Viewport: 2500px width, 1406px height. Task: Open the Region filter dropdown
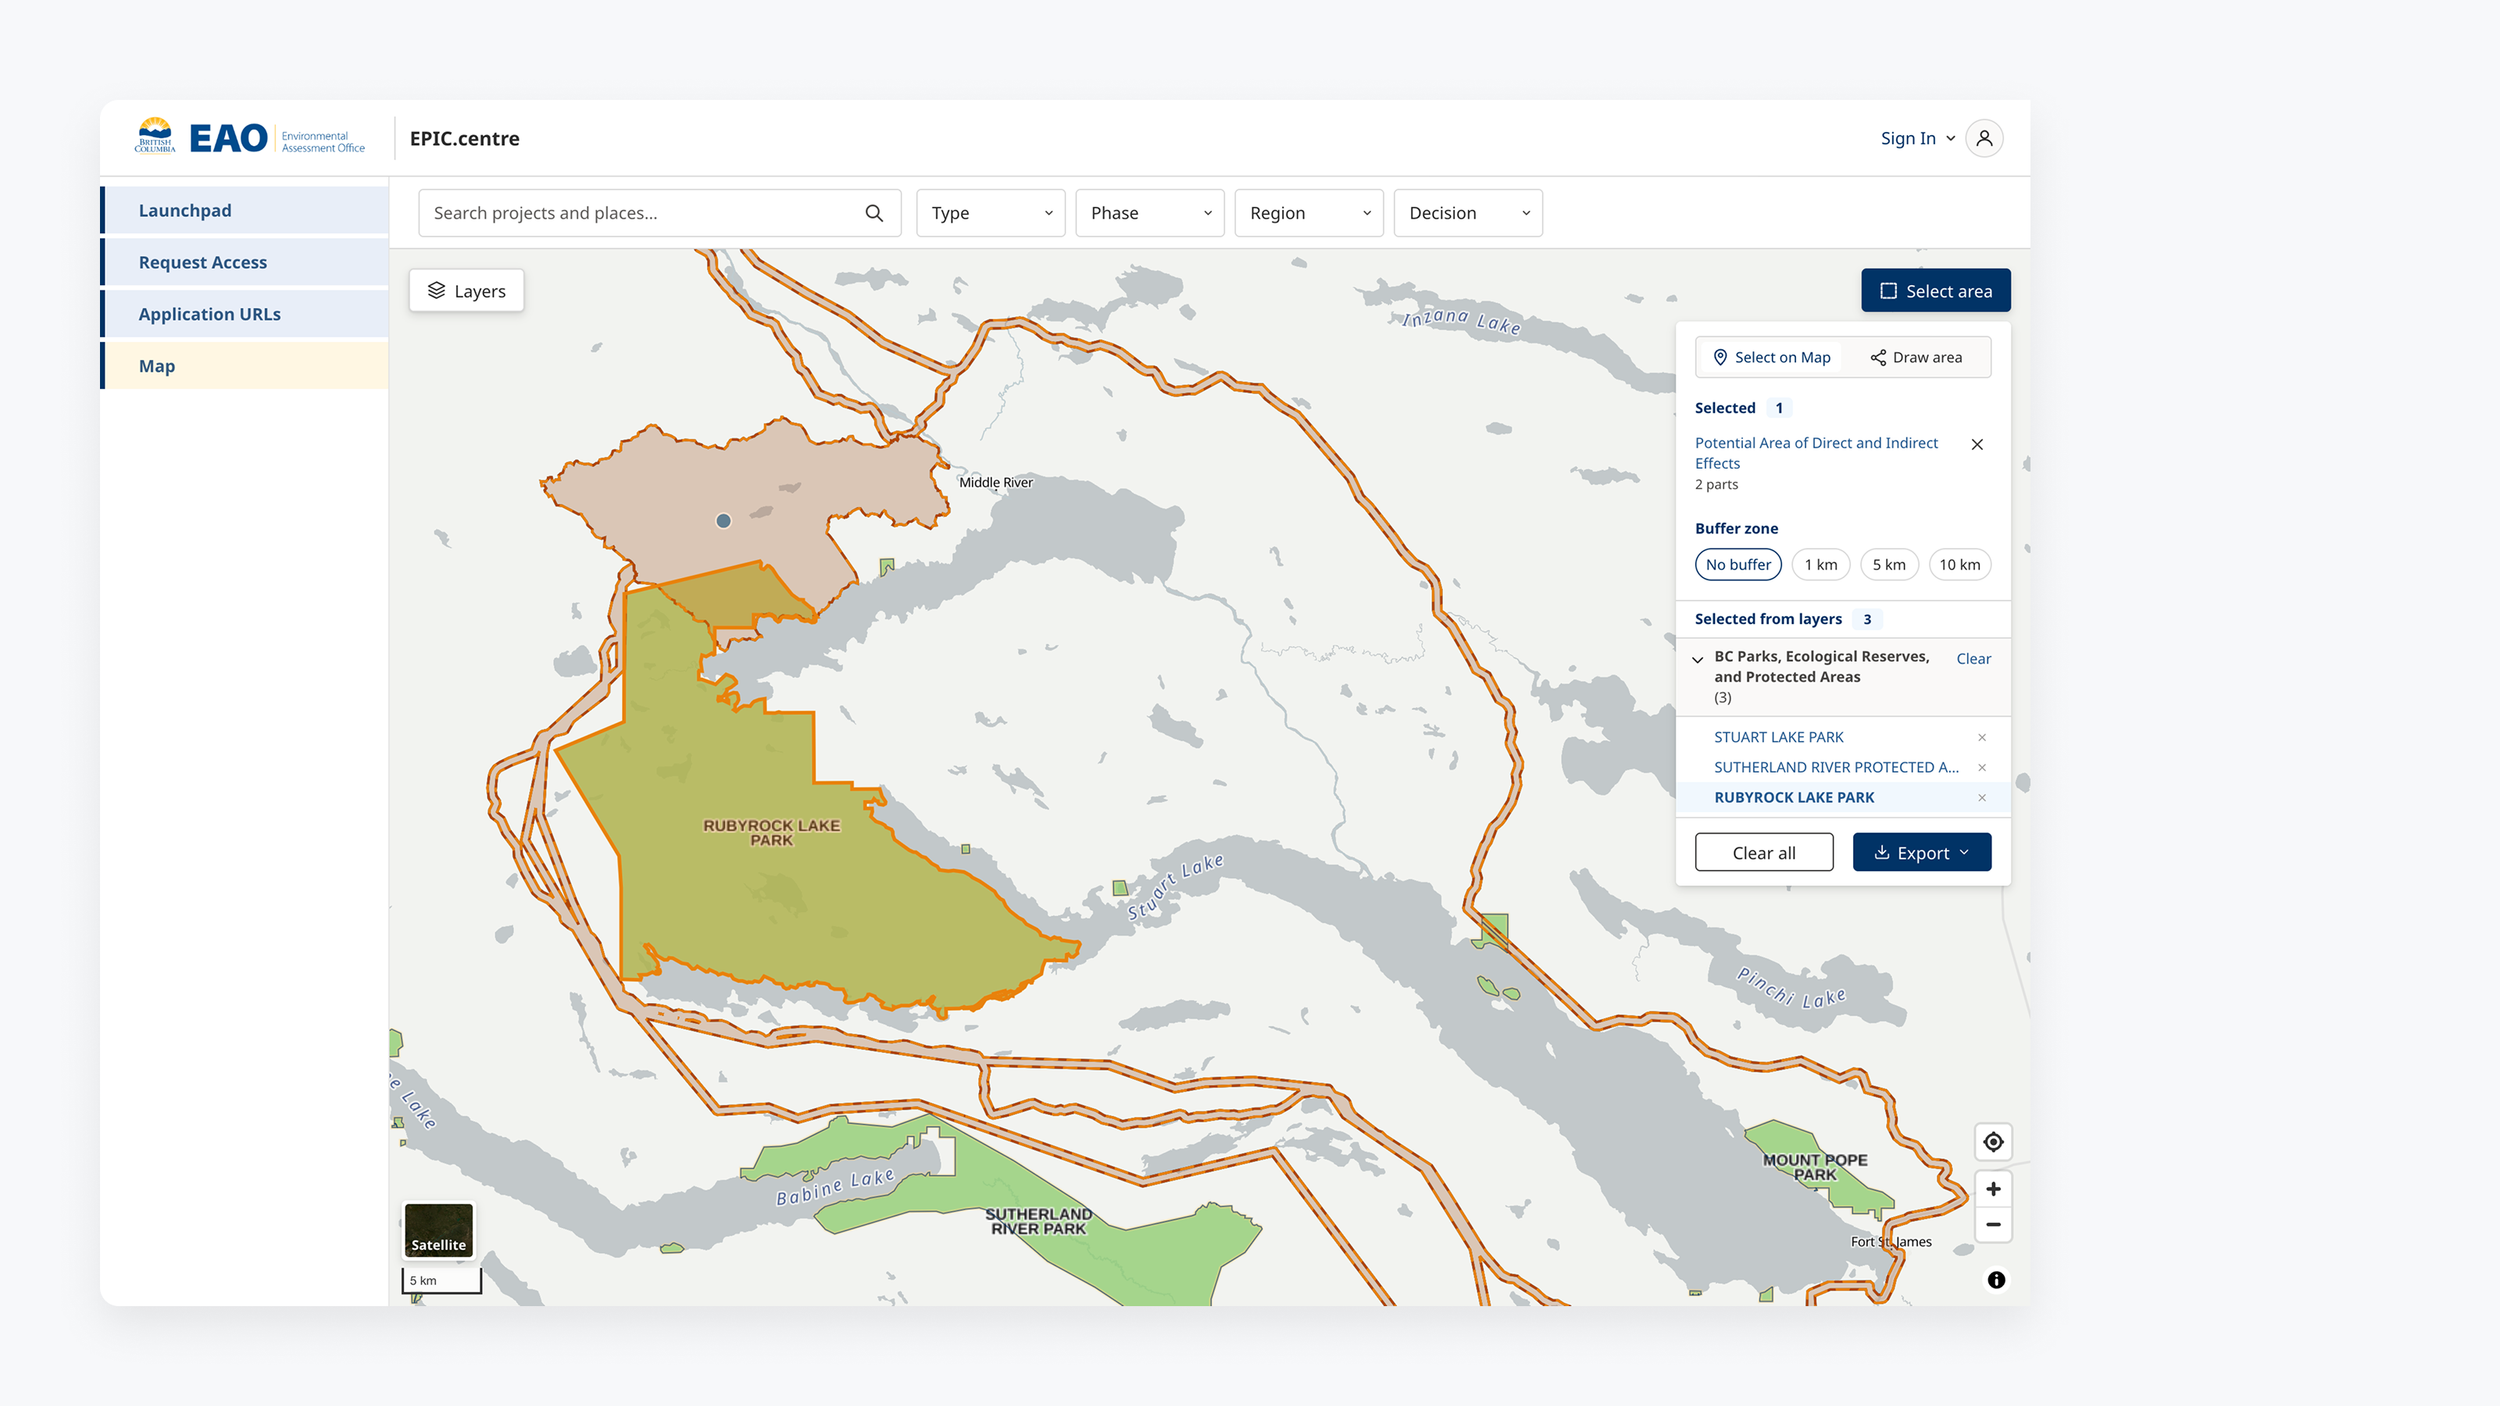pos(1309,213)
